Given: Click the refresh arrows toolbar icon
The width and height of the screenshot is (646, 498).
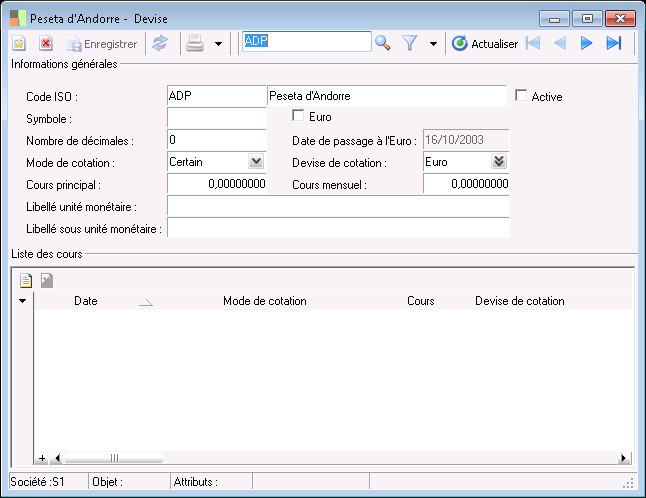Looking at the screenshot, I should (x=159, y=43).
